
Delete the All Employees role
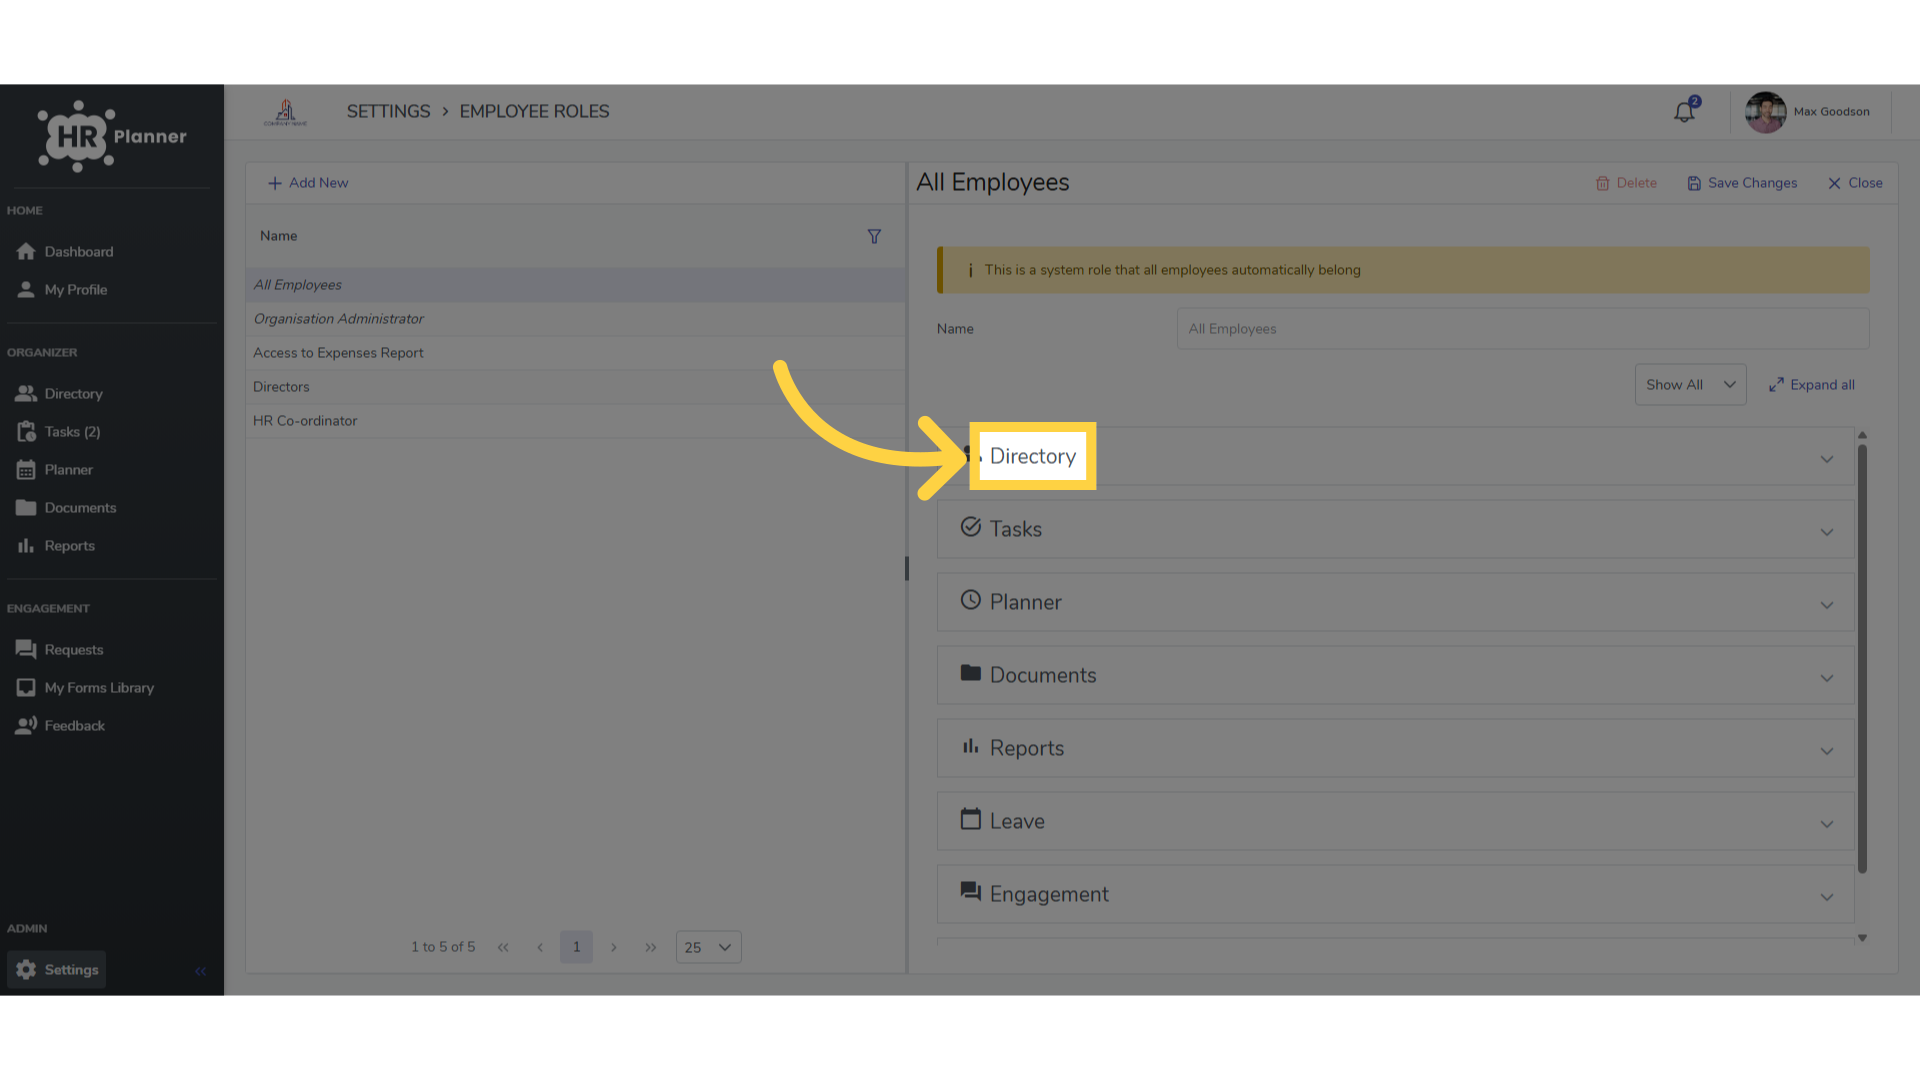(1626, 183)
